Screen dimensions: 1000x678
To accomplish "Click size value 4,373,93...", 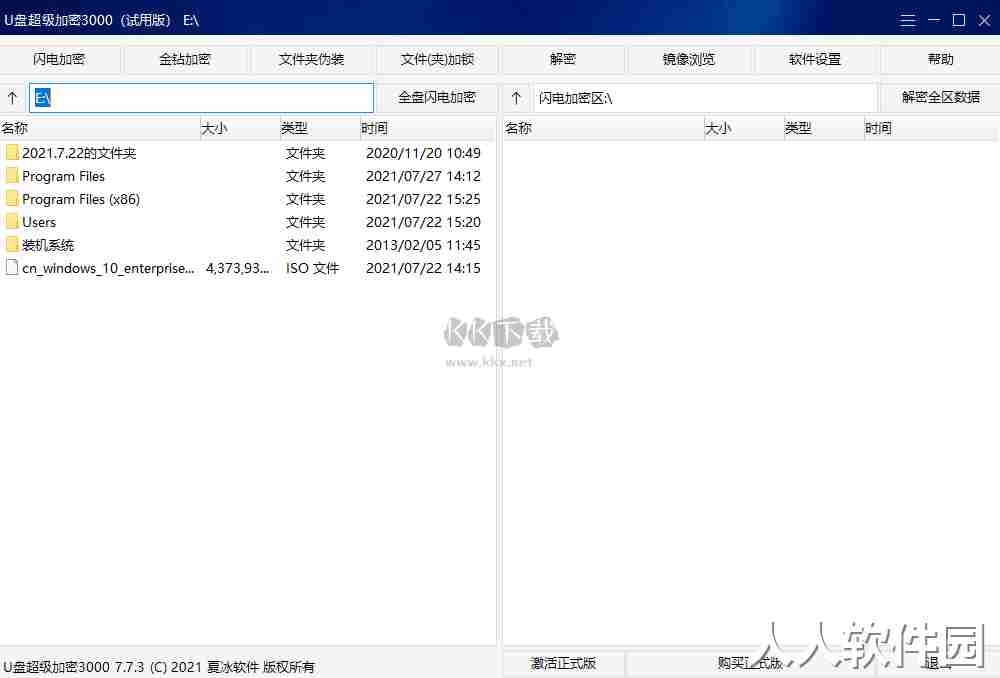I will [x=237, y=268].
